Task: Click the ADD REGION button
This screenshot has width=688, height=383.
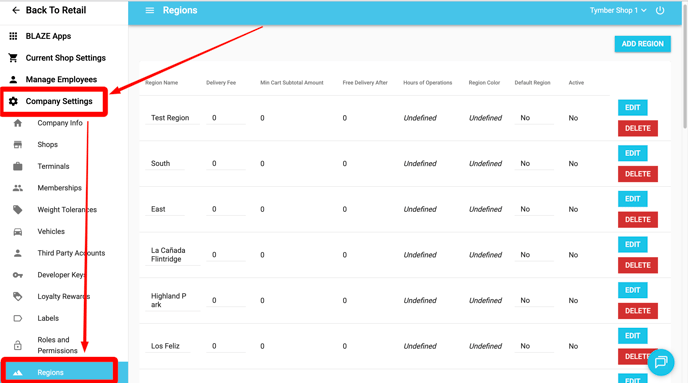Action: pyautogui.click(x=642, y=44)
